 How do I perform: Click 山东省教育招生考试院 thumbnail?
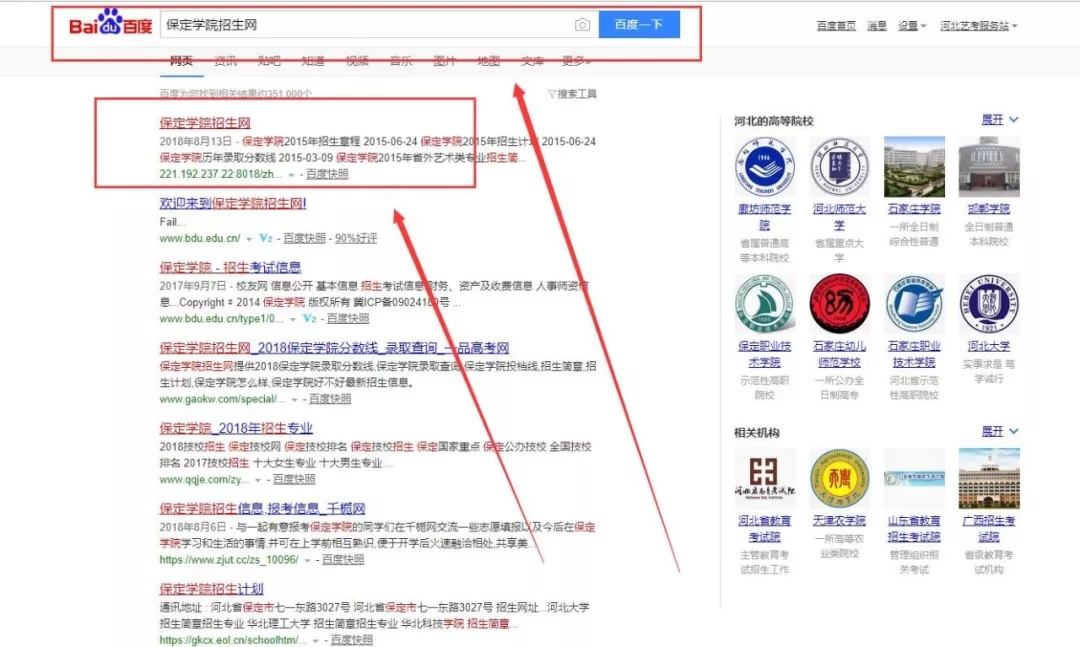click(914, 478)
